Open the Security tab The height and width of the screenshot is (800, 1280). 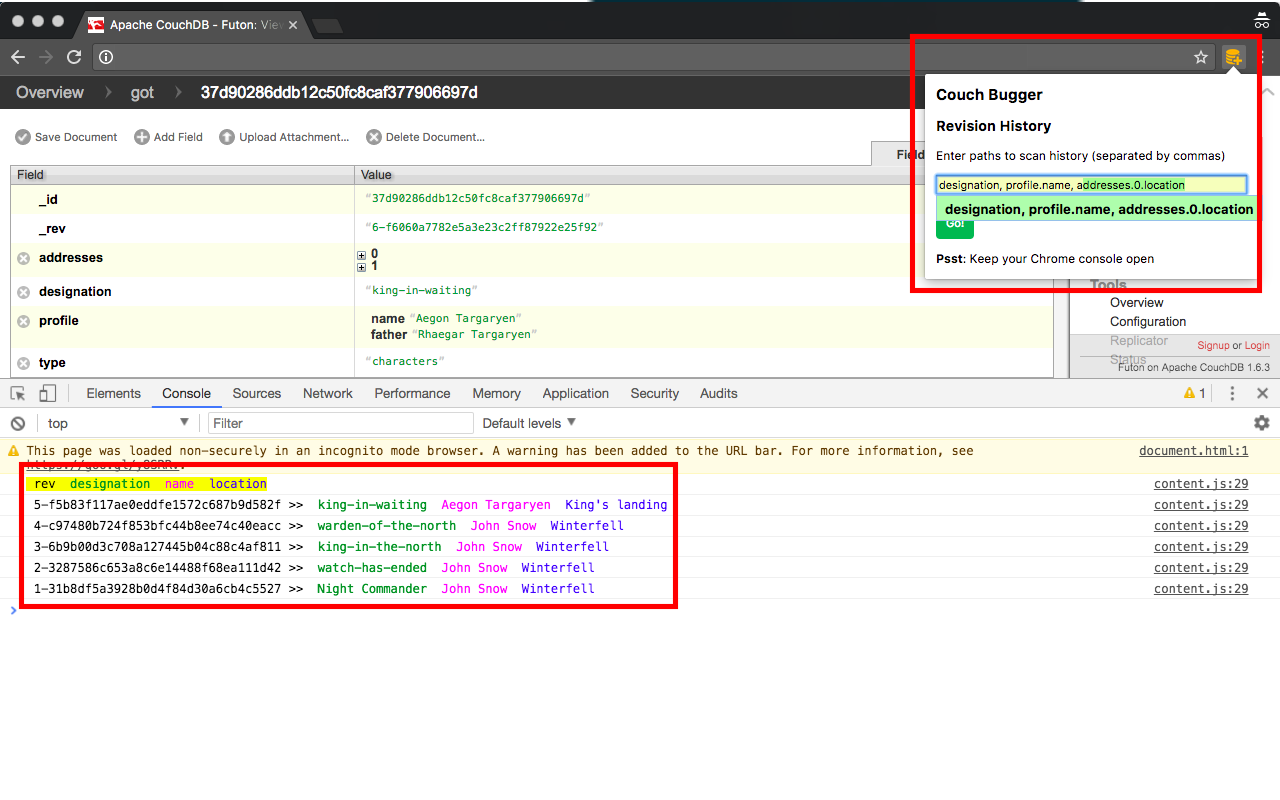coord(655,393)
